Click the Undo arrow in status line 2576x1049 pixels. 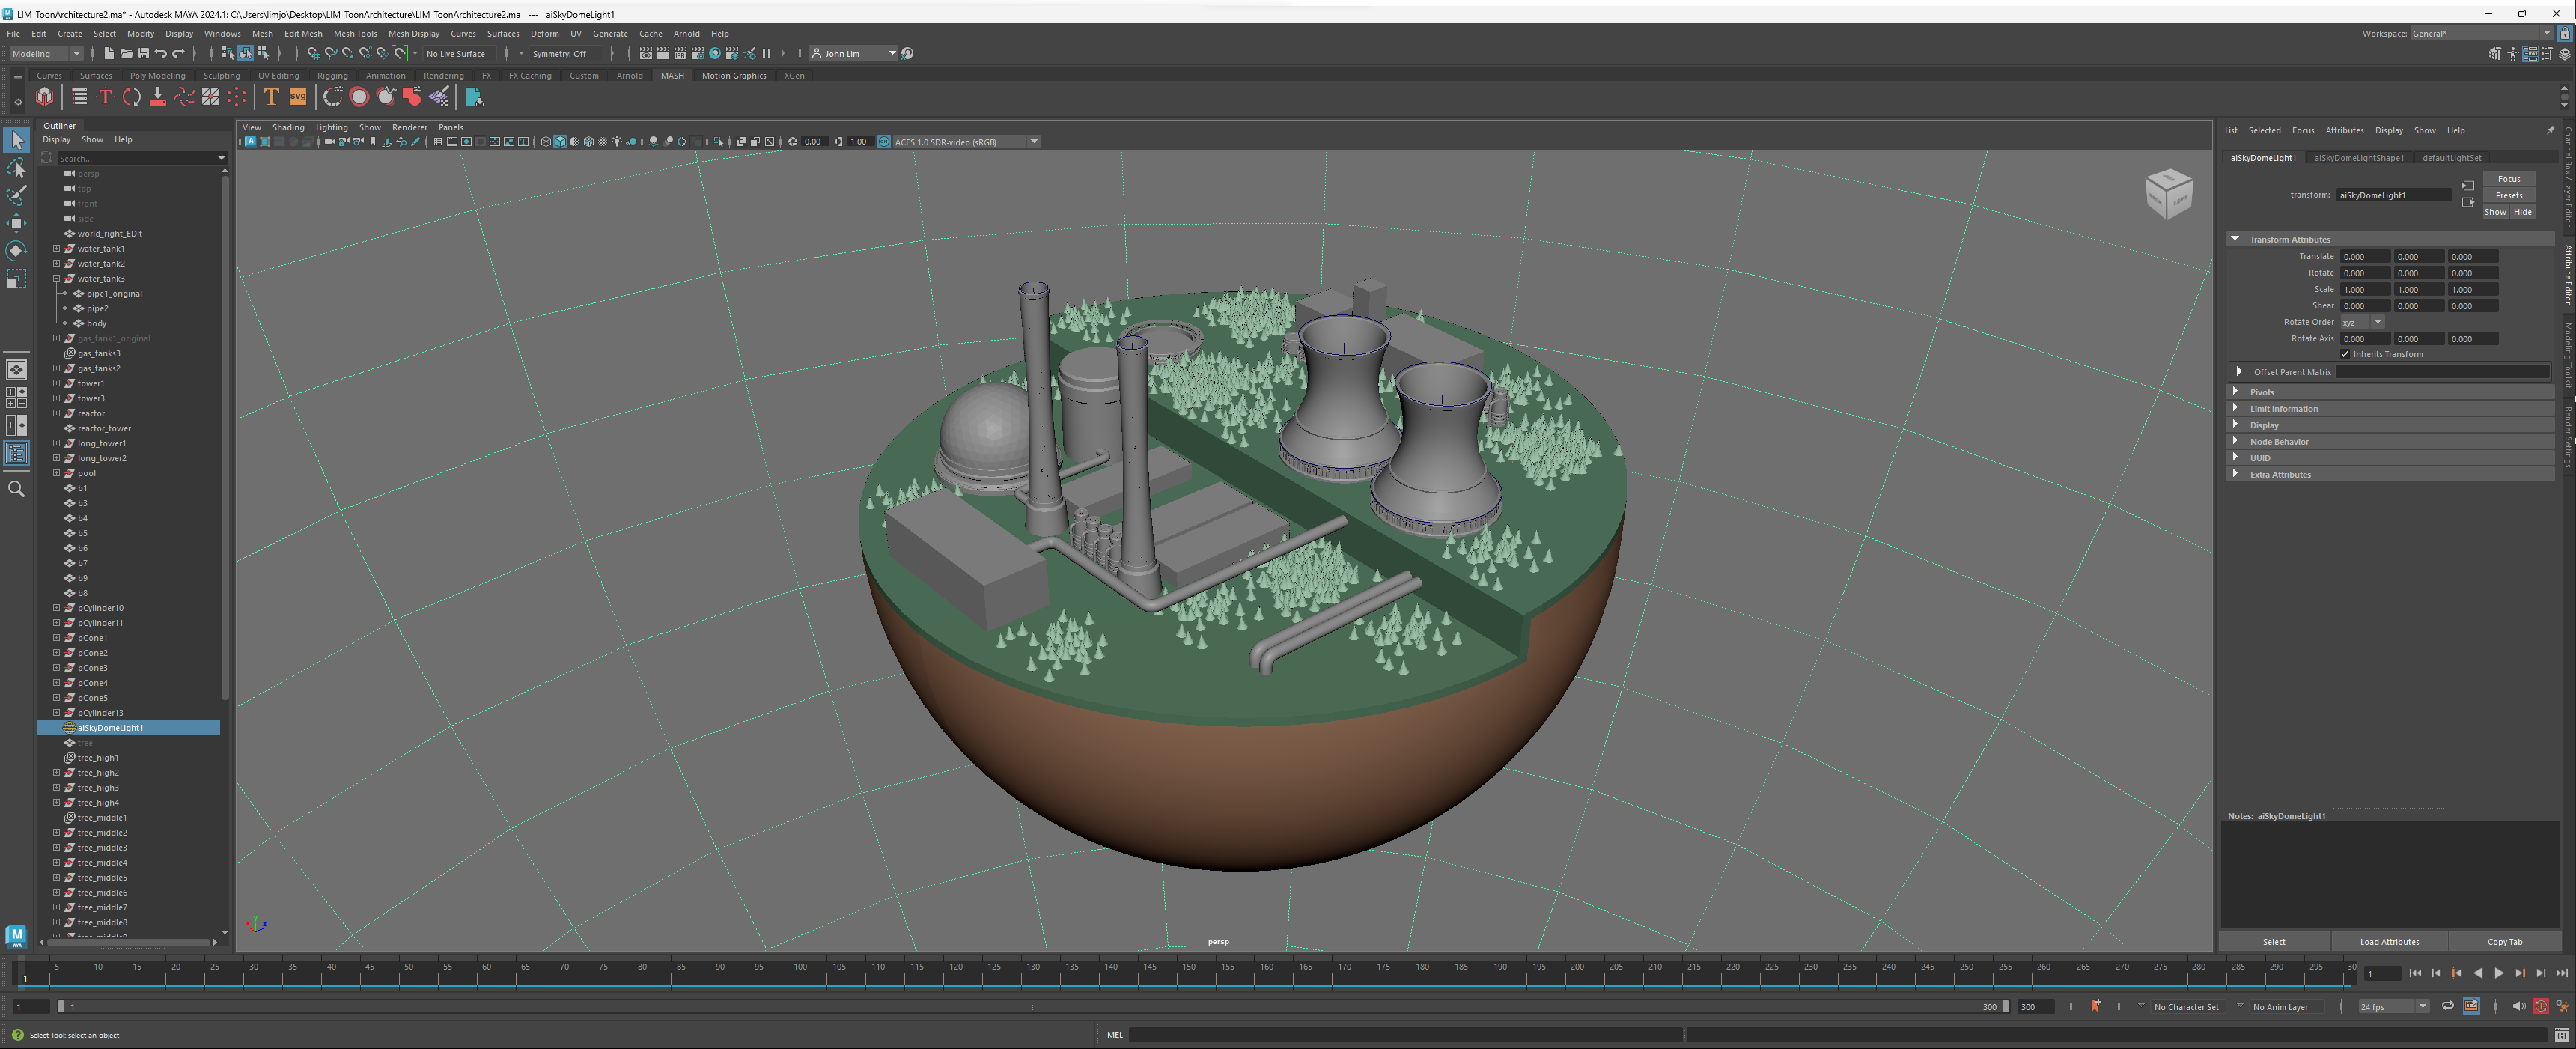(x=160, y=54)
